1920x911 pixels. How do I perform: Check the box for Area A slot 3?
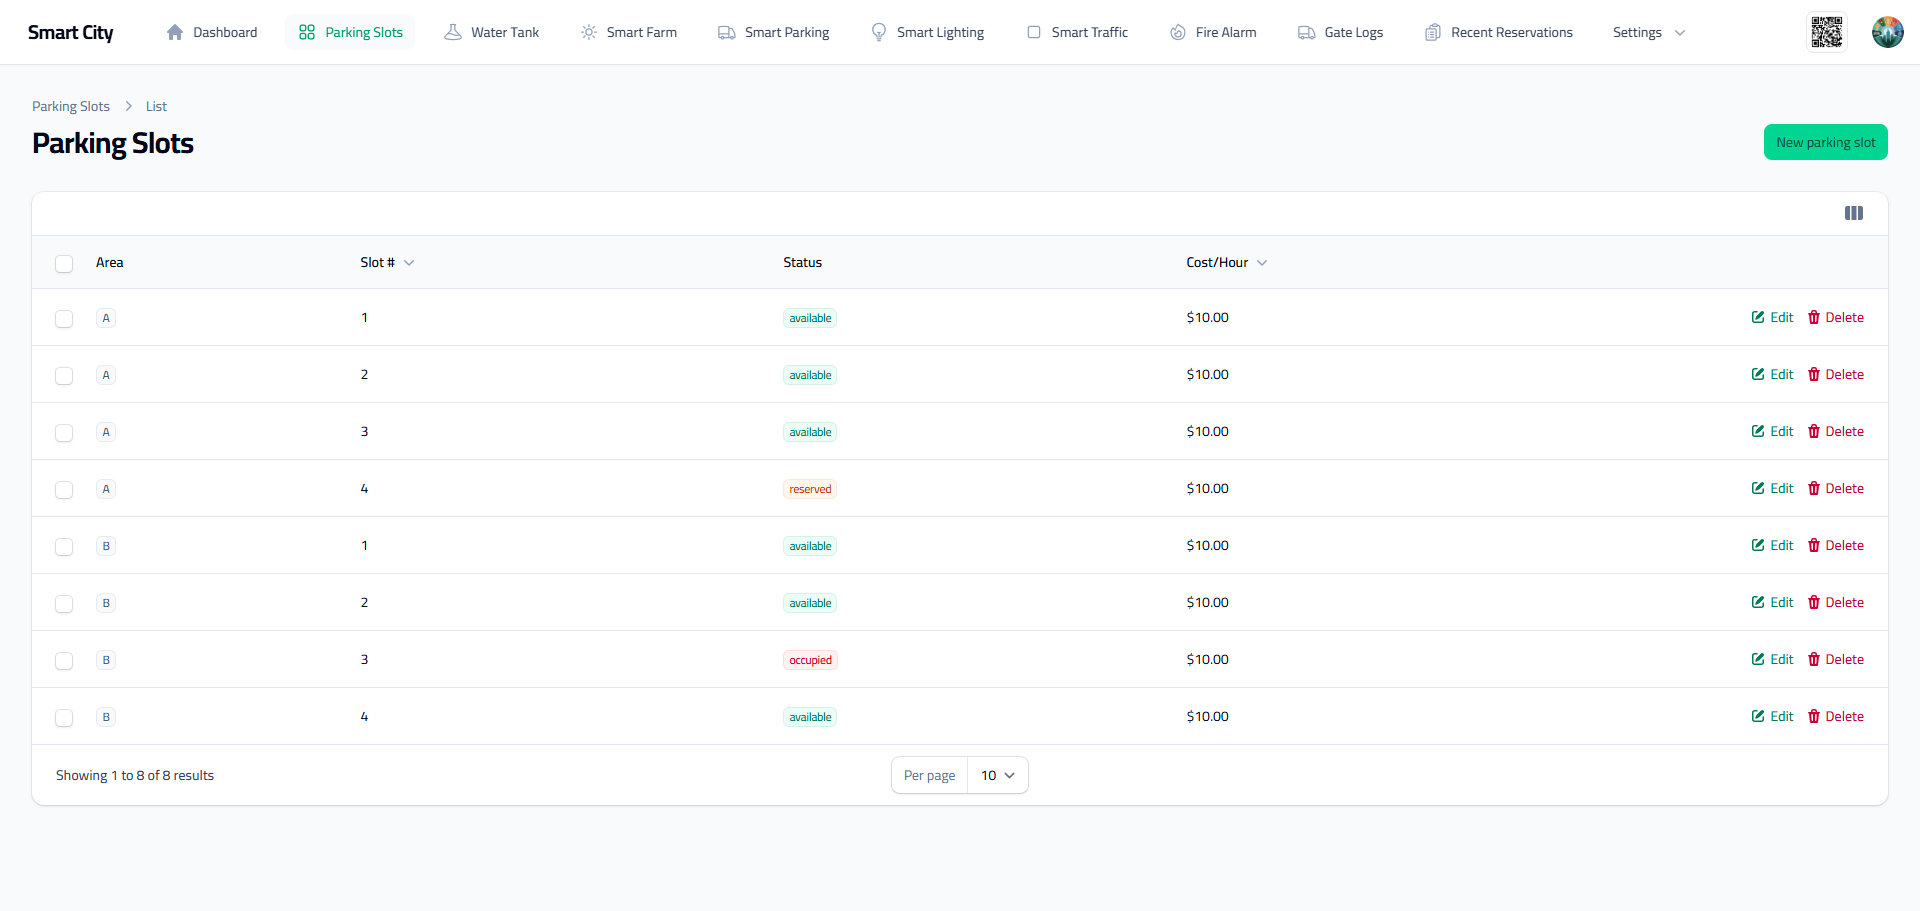coord(64,432)
